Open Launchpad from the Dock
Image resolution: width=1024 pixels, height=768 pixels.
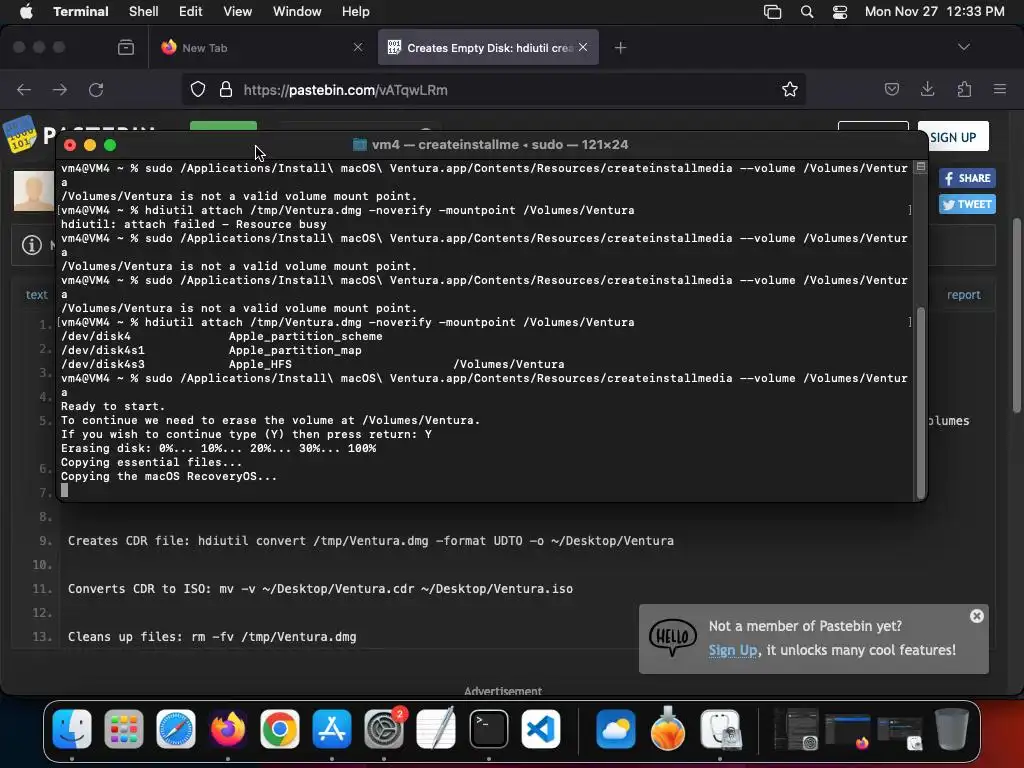point(123,728)
